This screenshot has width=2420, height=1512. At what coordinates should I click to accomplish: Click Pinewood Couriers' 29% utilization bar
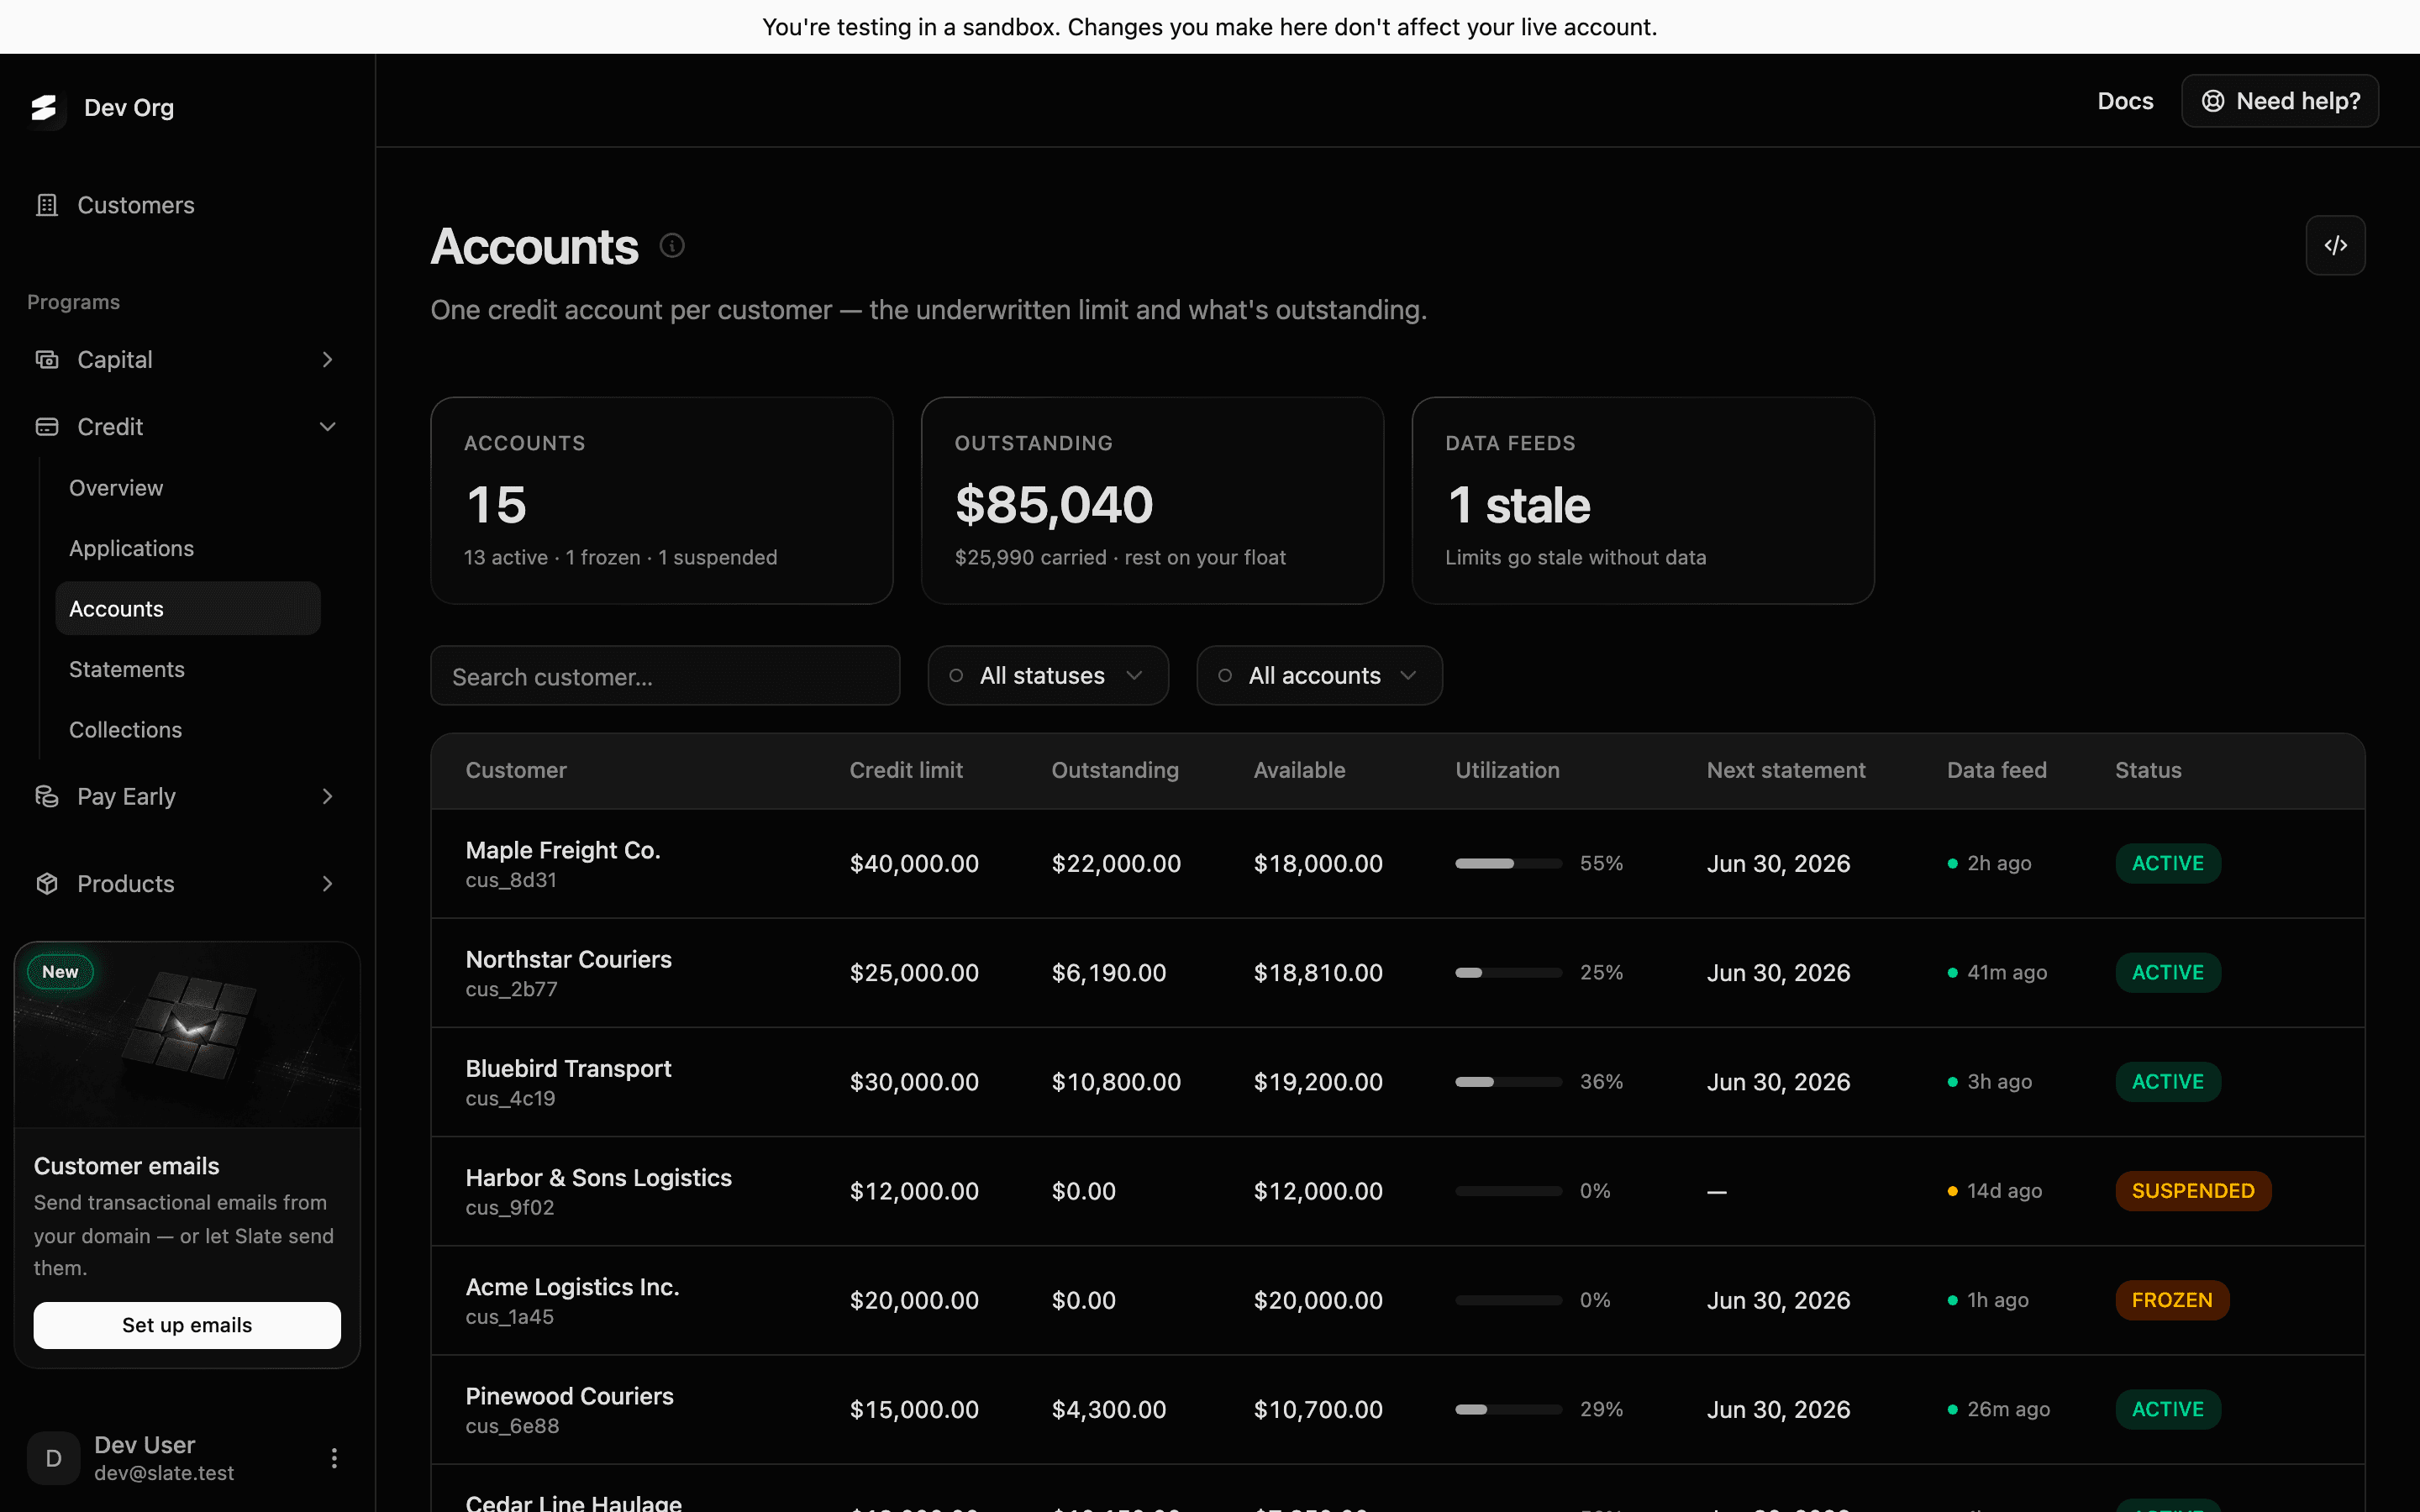pos(1508,1409)
